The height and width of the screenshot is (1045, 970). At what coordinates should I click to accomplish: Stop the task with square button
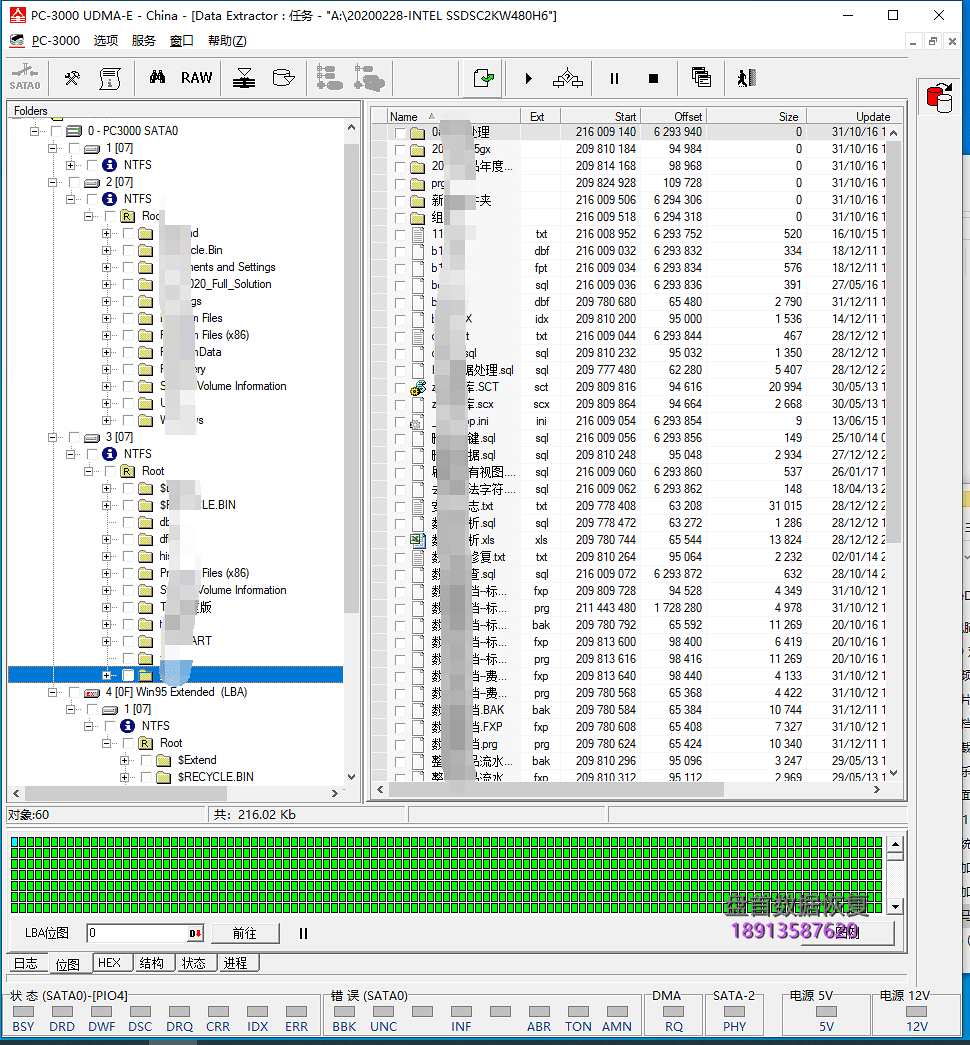pyautogui.click(x=653, y=79)
